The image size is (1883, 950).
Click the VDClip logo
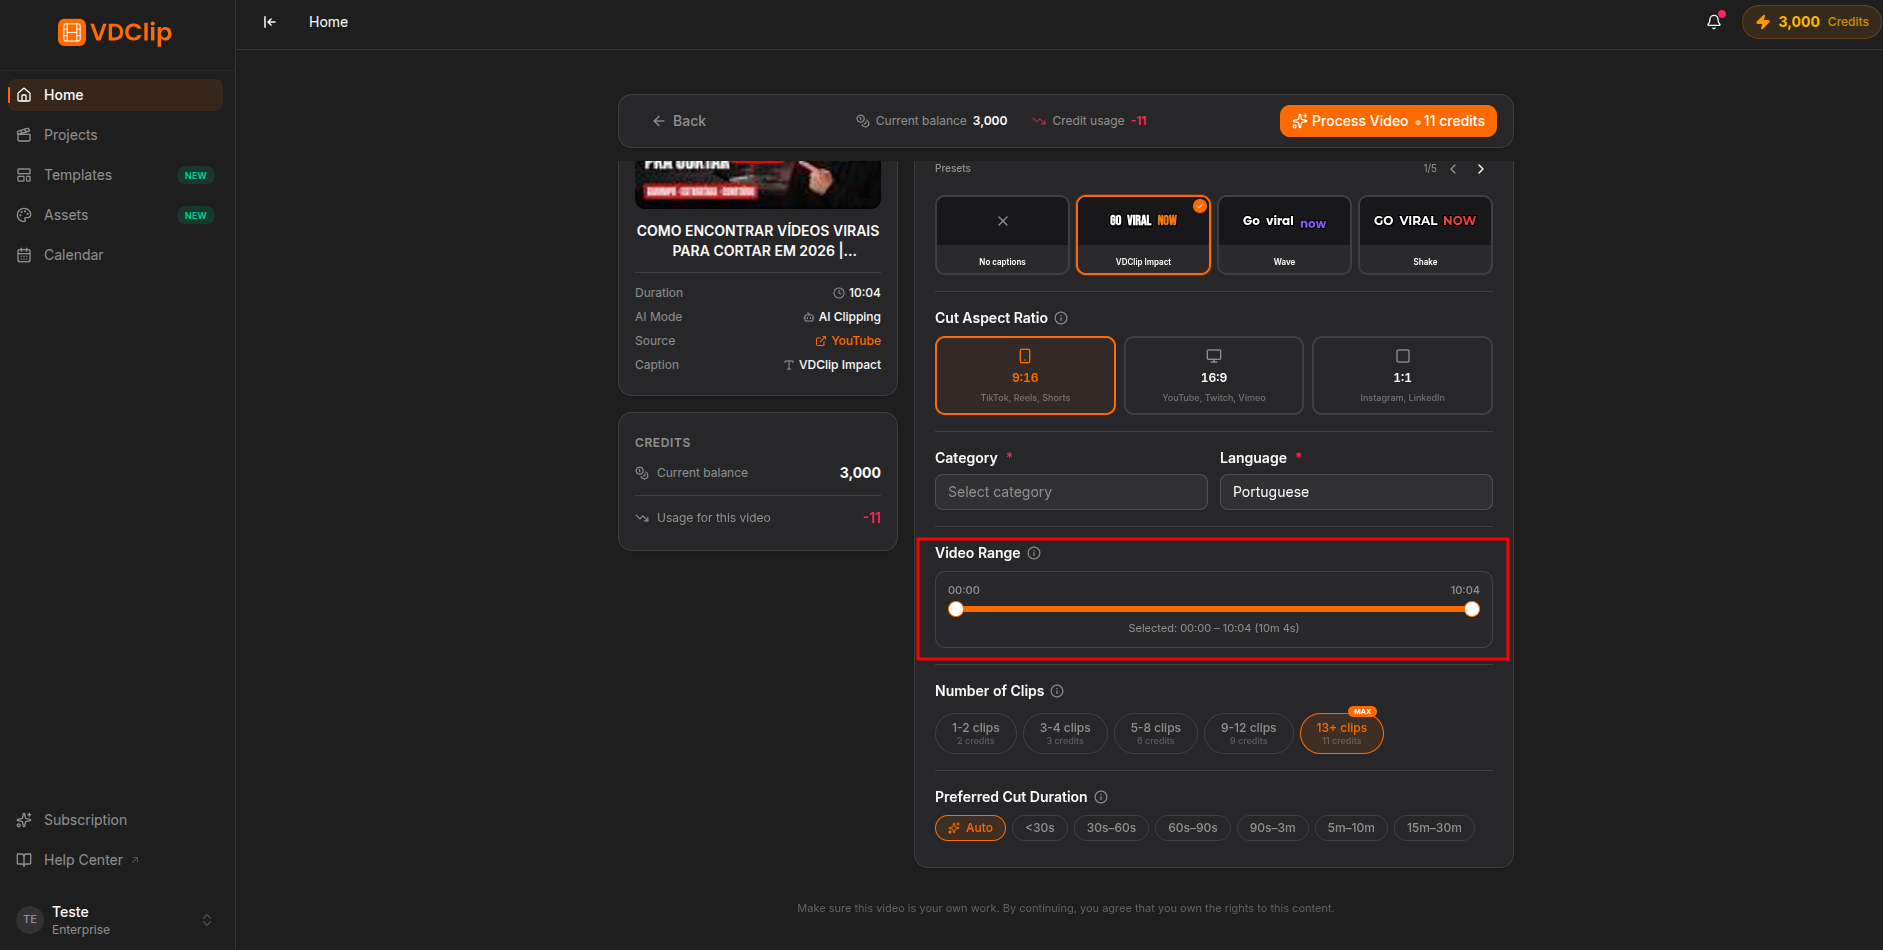click(115, 32)
